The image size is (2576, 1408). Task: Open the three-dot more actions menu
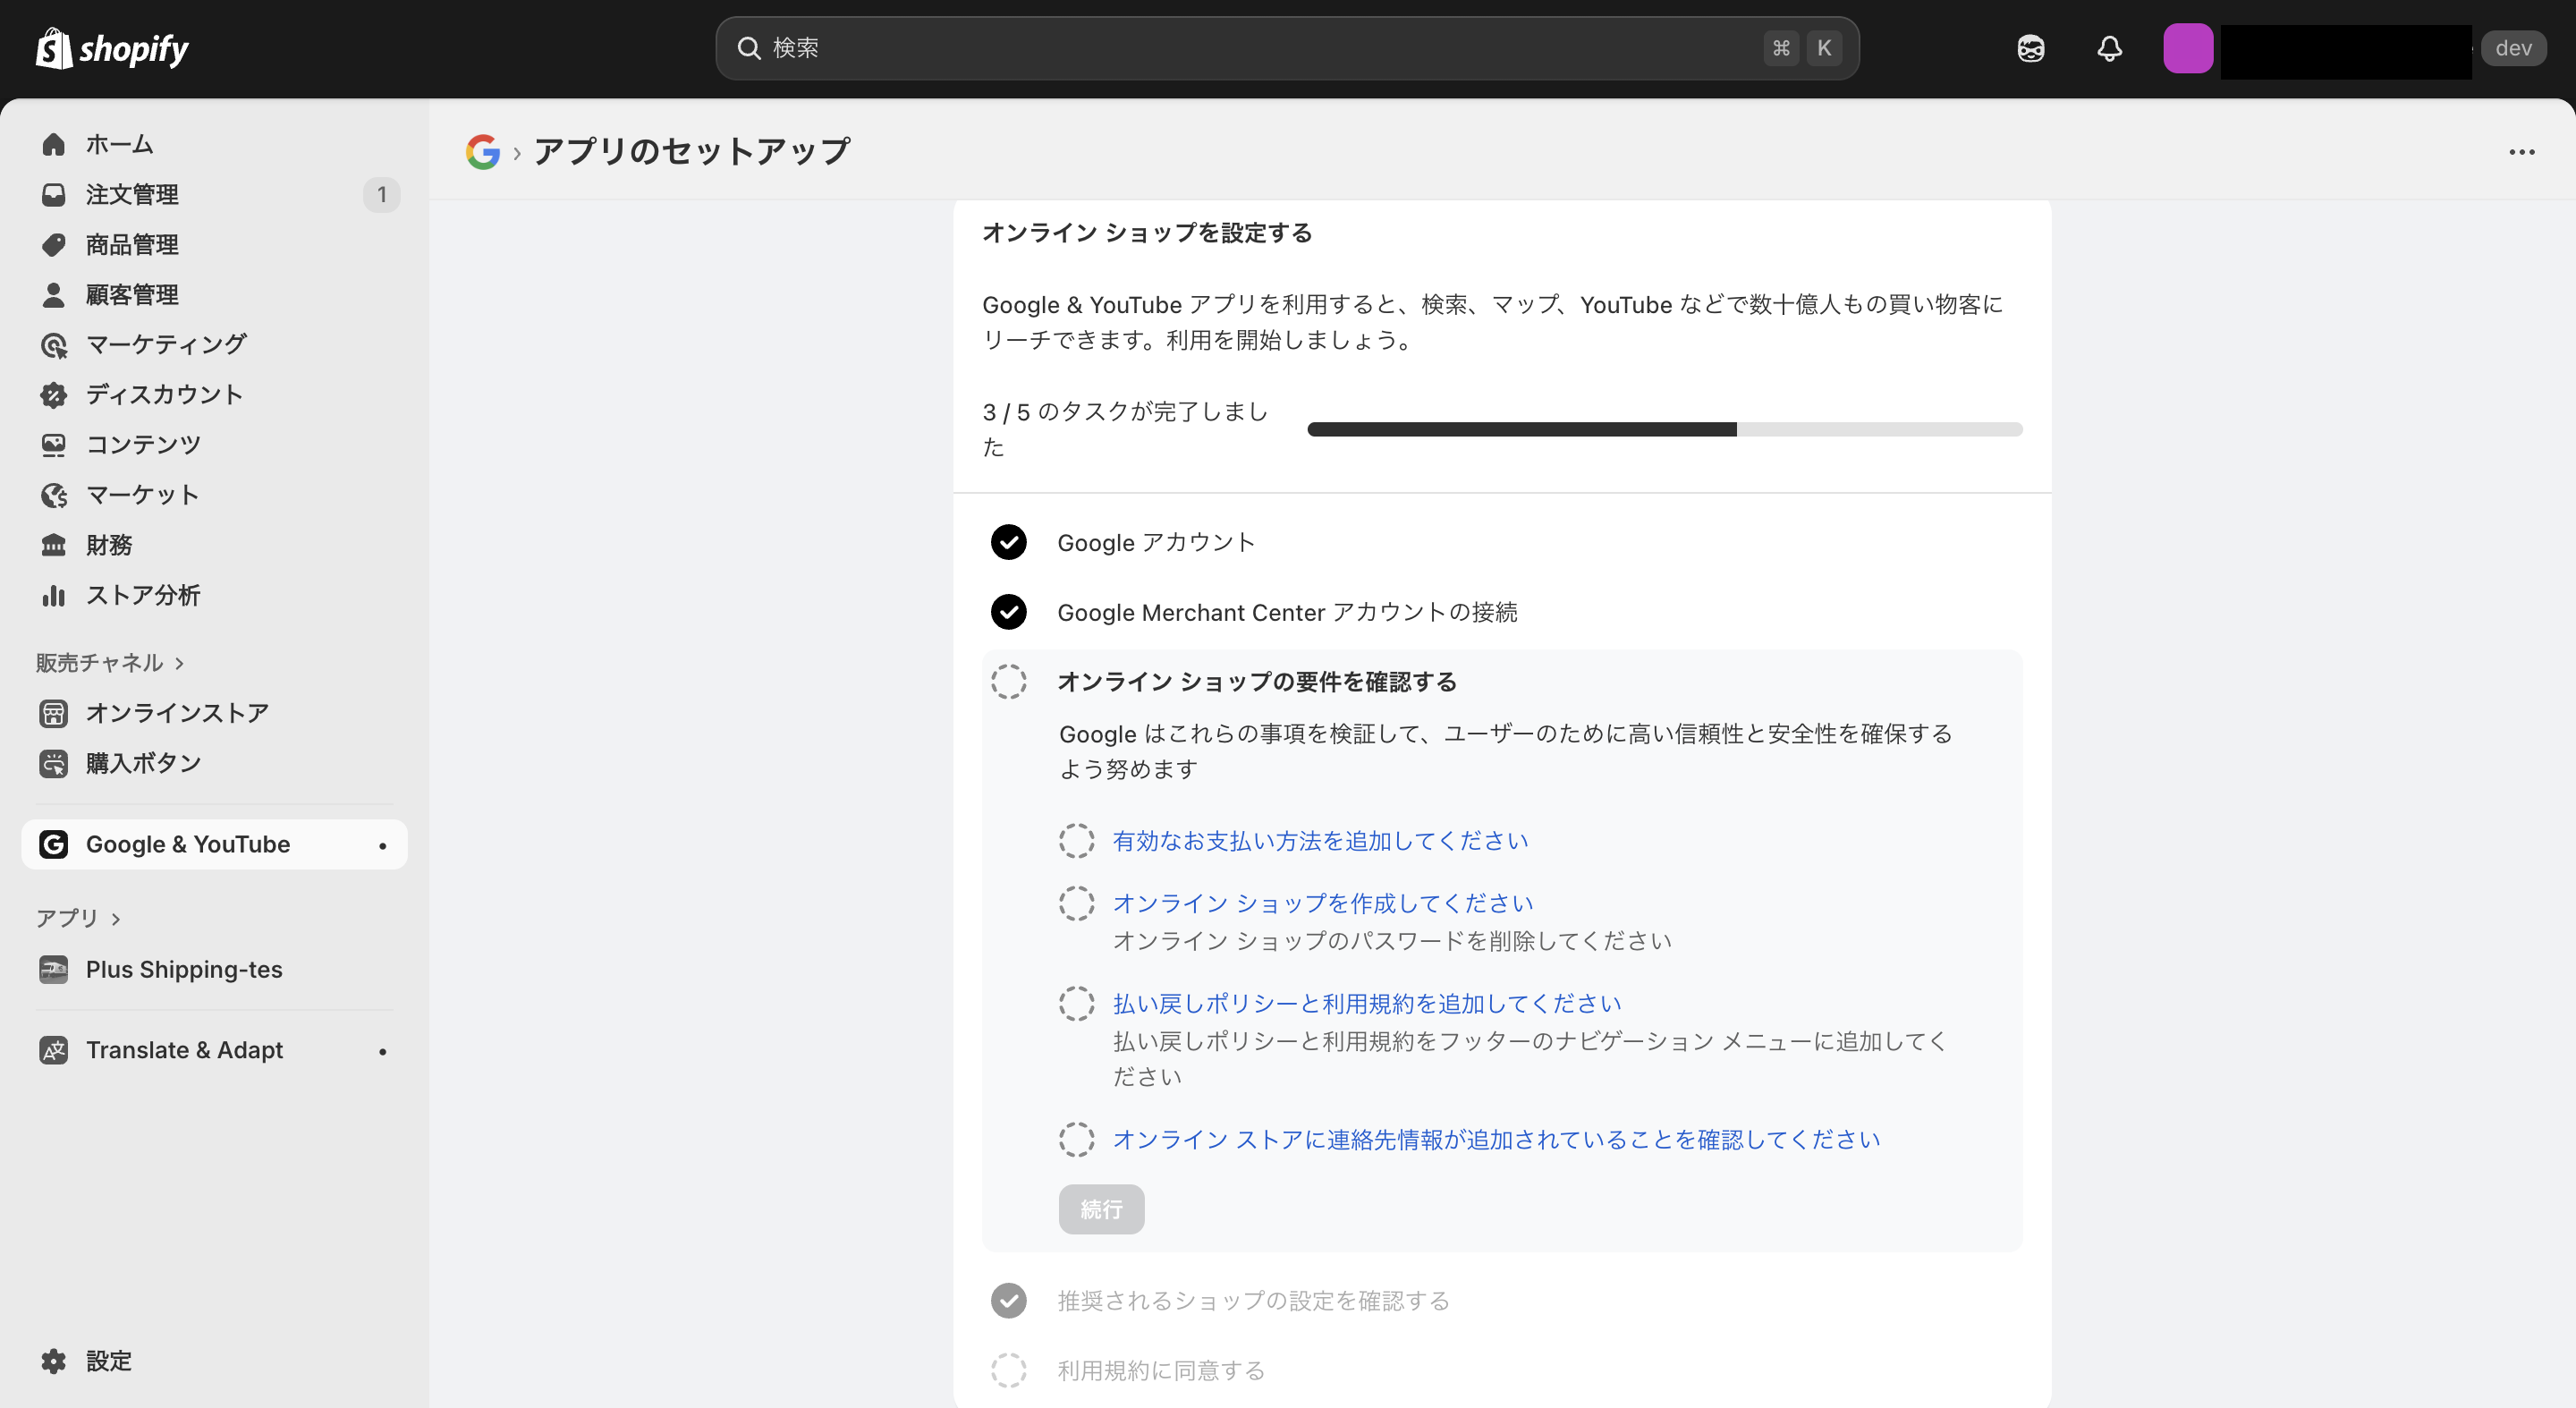[2521, 152]
